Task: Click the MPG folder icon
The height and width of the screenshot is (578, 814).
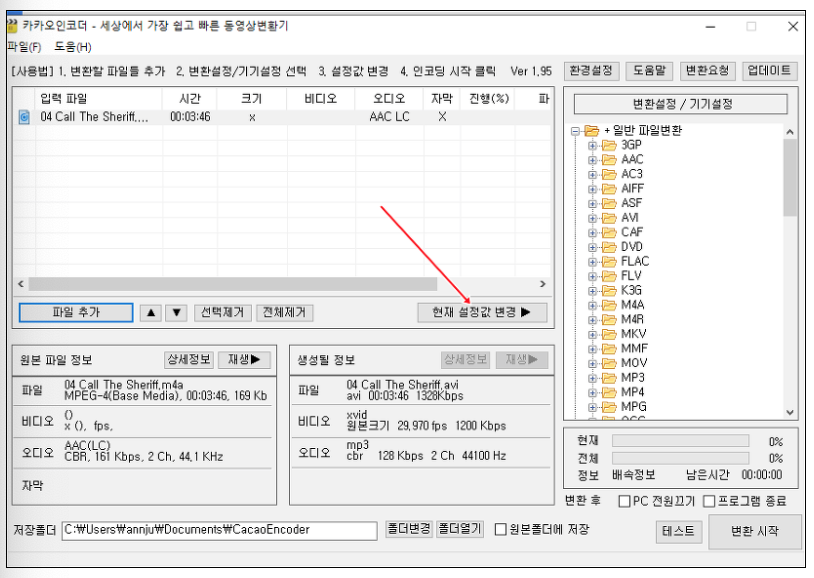Action: pyautogui.click(x=609, y=407)
